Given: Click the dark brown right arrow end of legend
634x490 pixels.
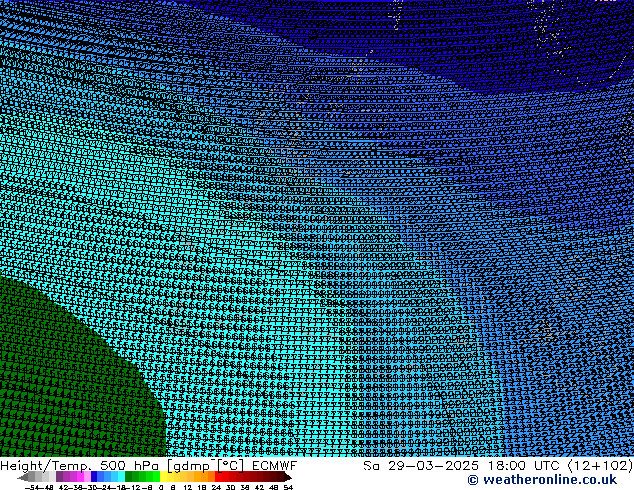Looking at the screenshot, I should 287,477.
